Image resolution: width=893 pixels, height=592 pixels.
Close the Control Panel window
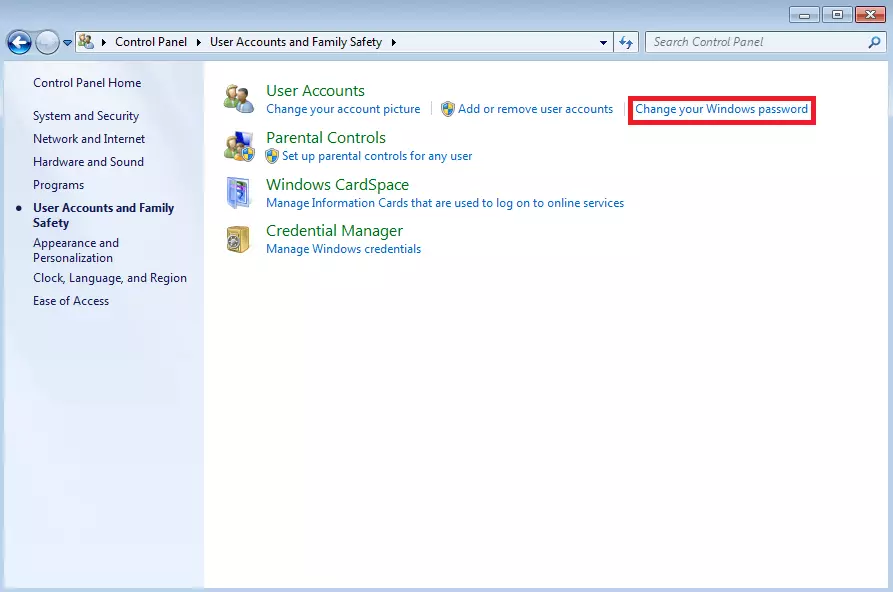pyautogui.click(x=870, y=15)
